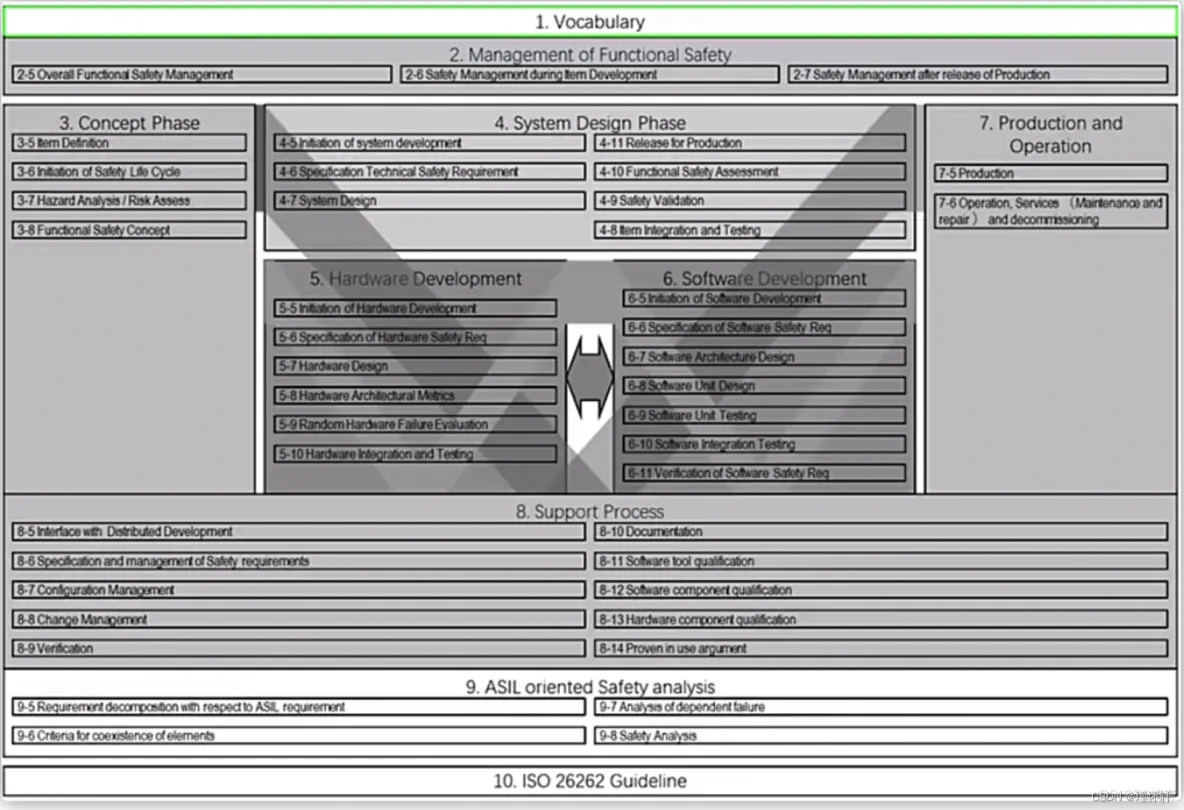This screenshot has width=1184, height=810.
Task: Select 7-5 Production box
Action: click(1050, 173)
